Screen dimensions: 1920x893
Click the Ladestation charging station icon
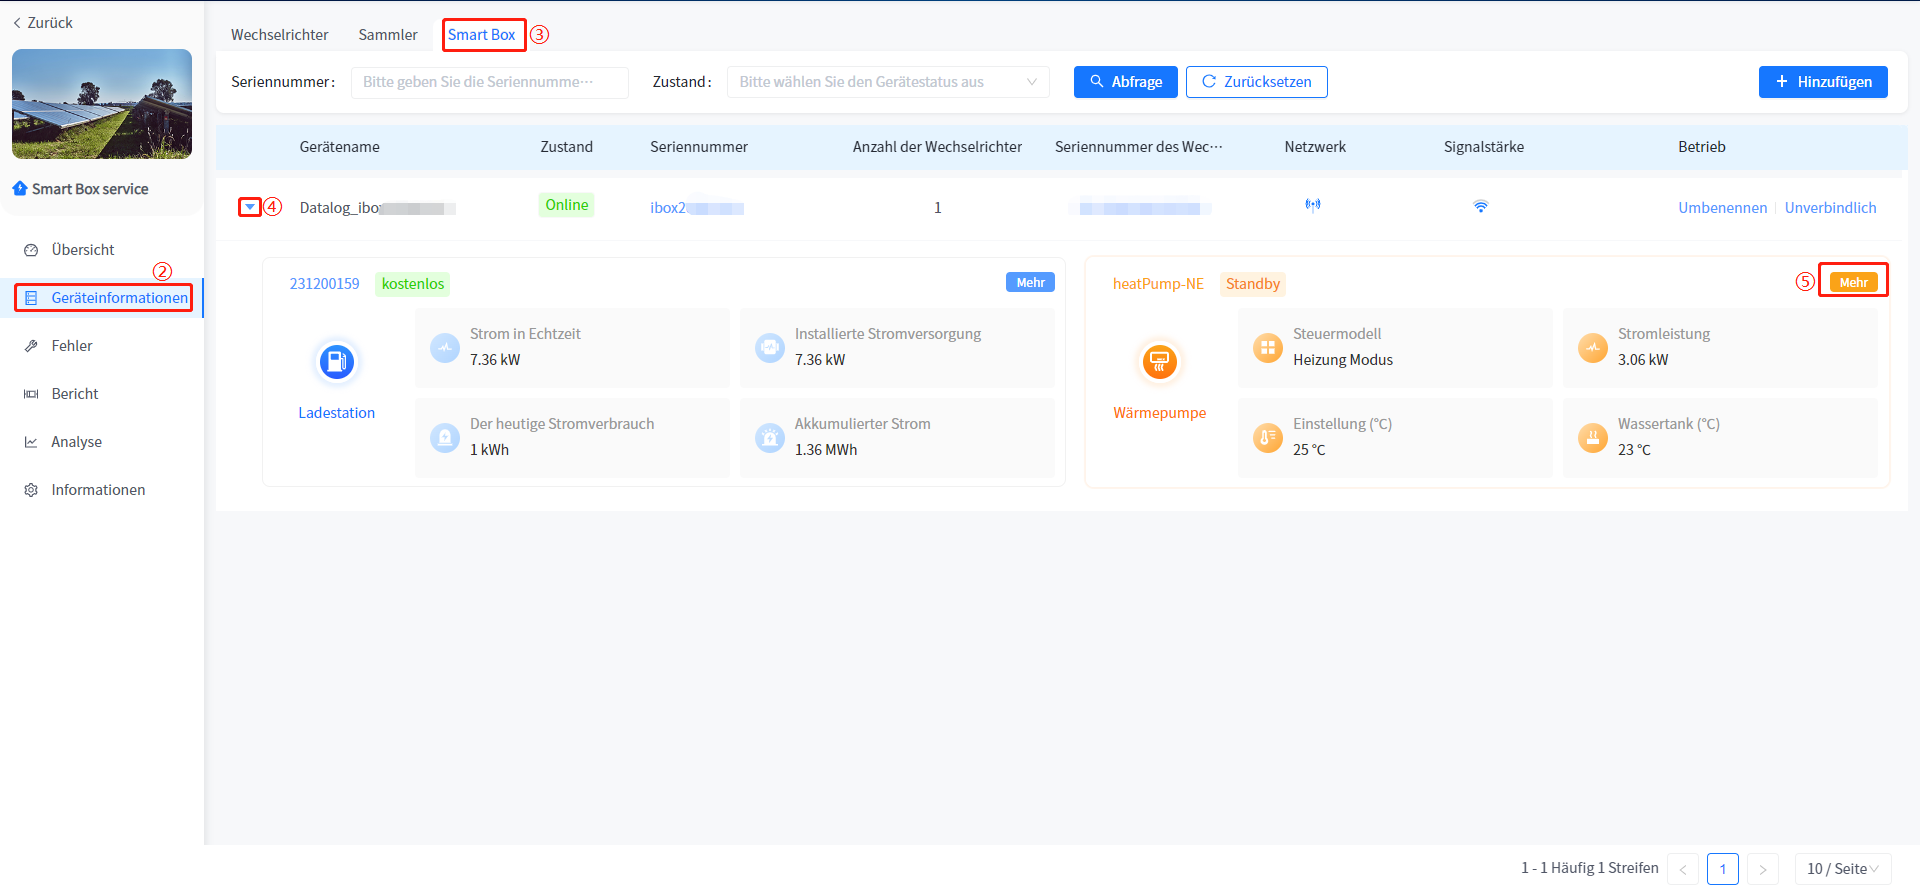pyautogui.click(x=337, y=362)
